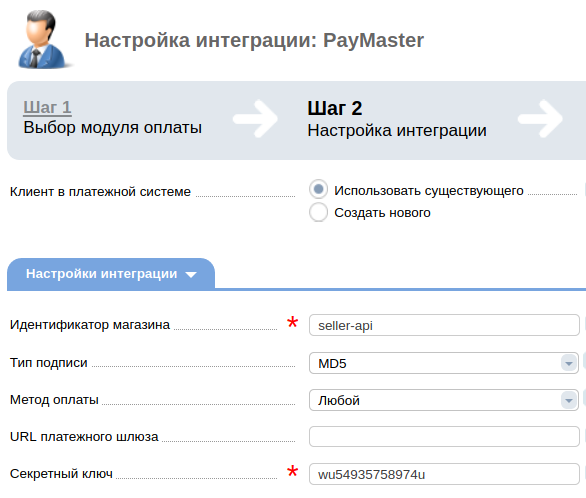Open the Тип подписи MD5 dropdown

444,363
